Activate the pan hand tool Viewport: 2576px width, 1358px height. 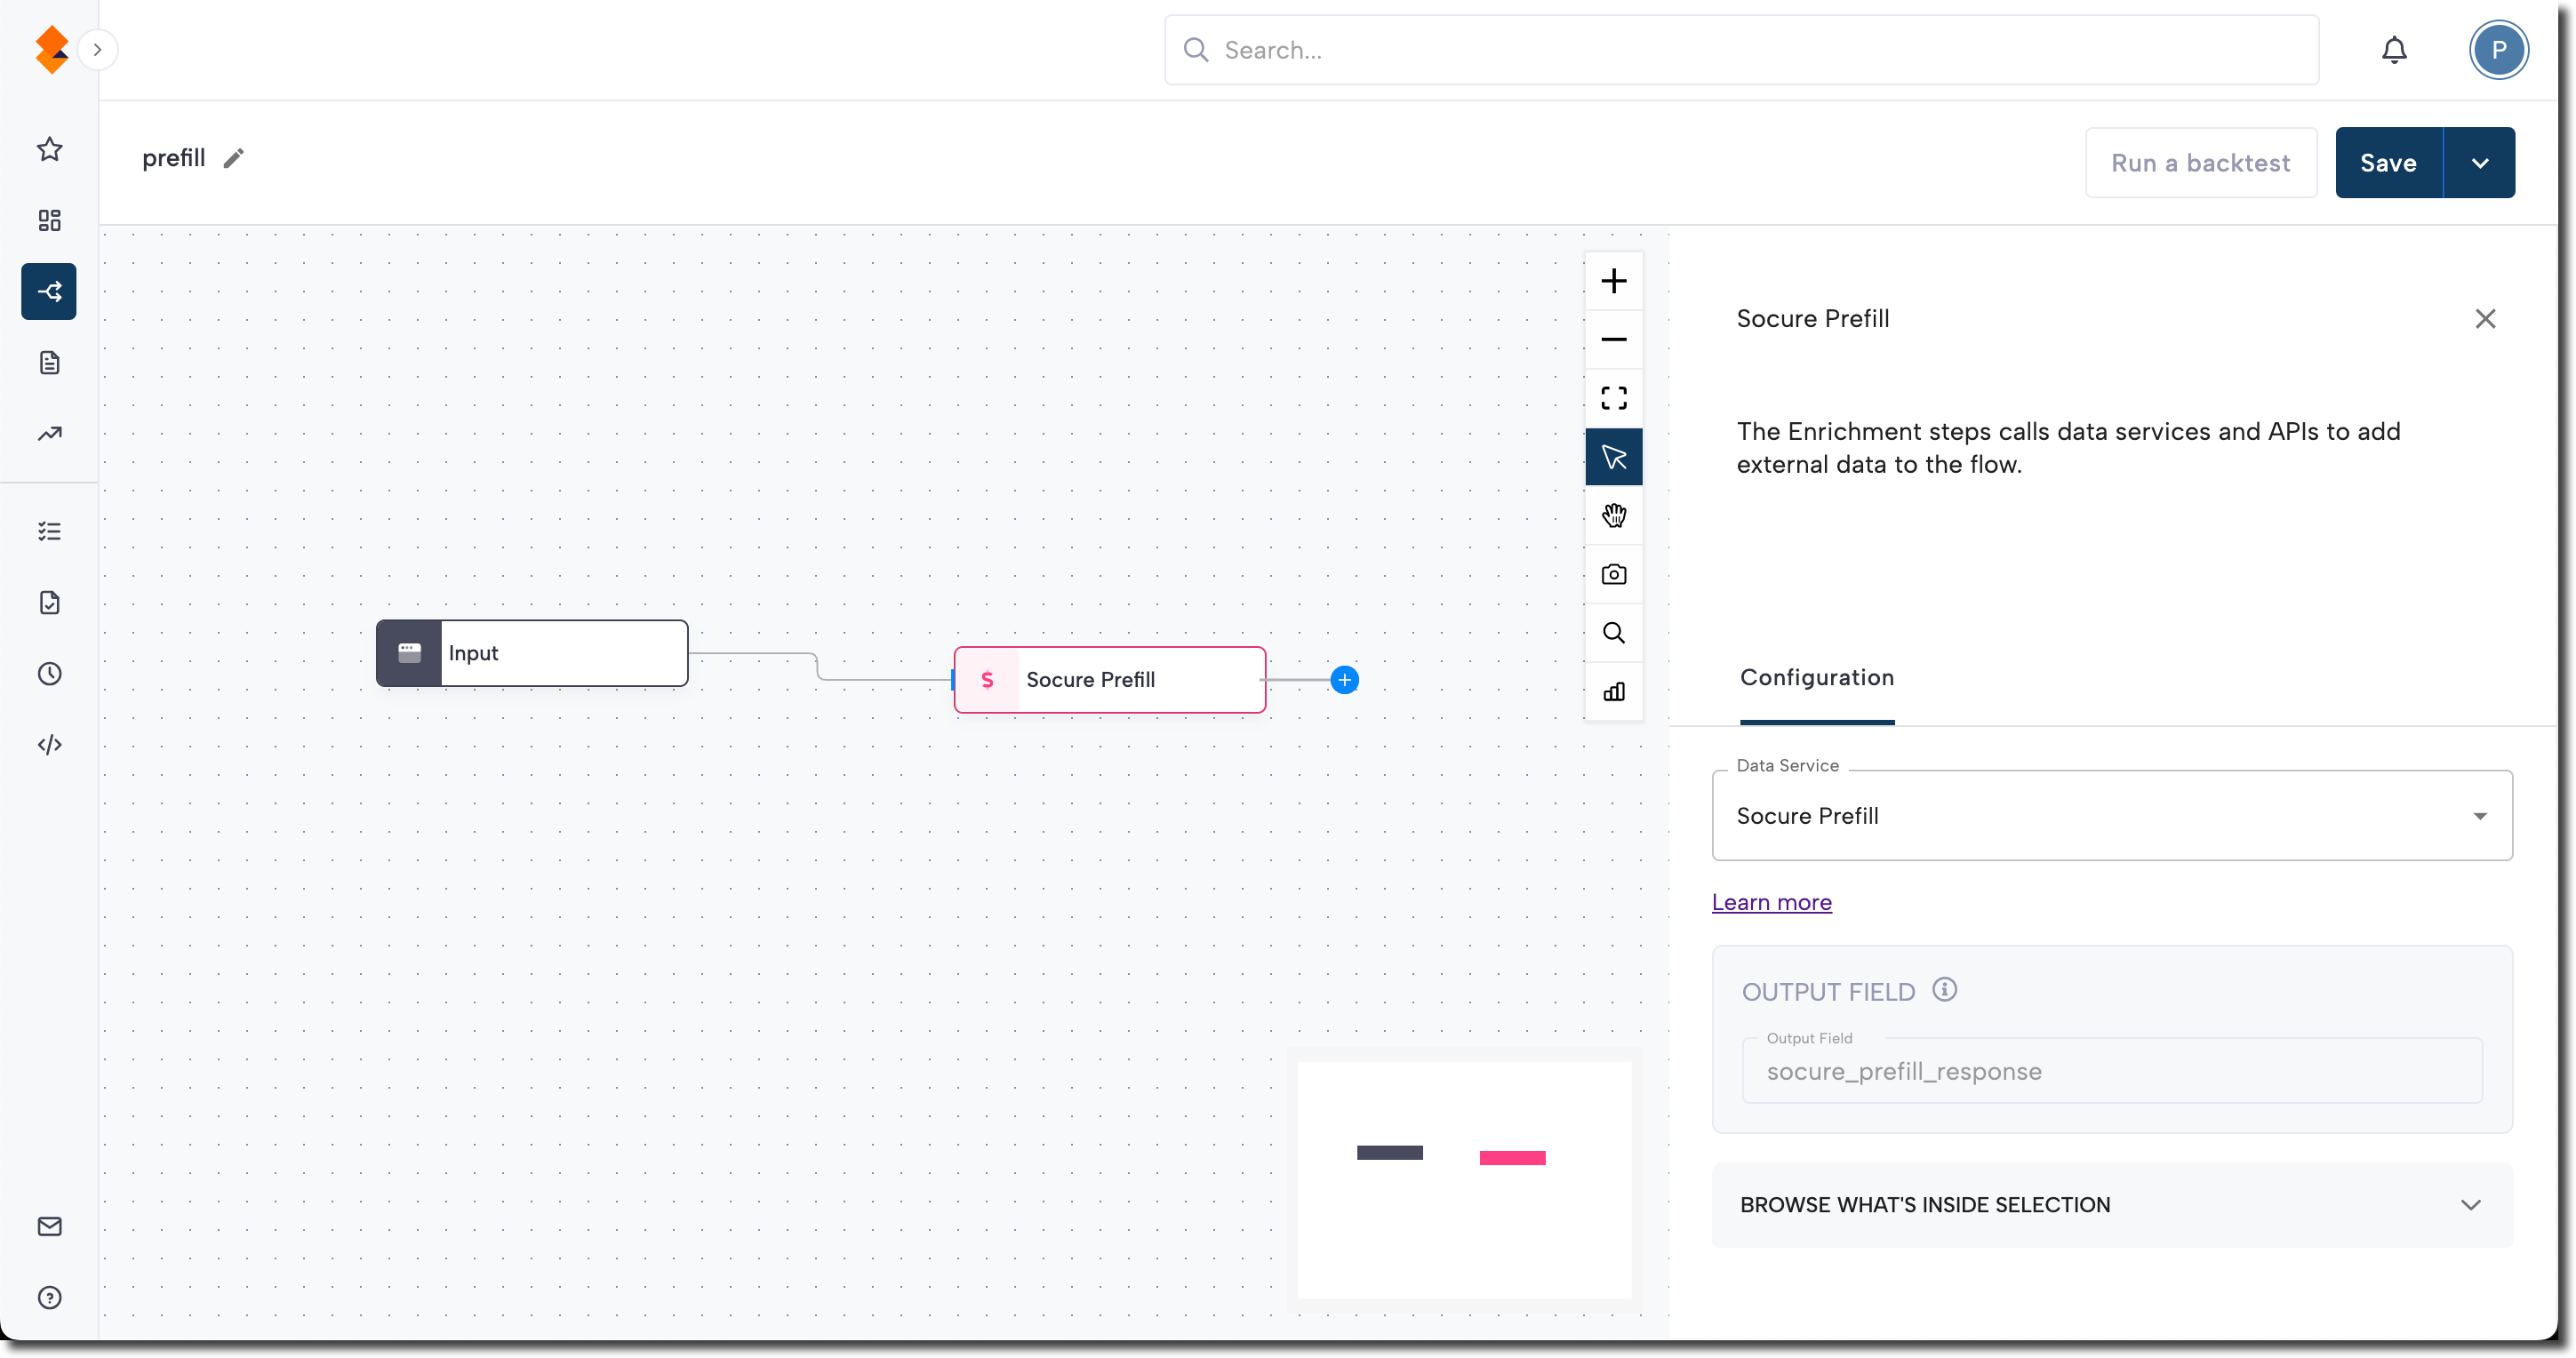click(x=1613, y=516)
